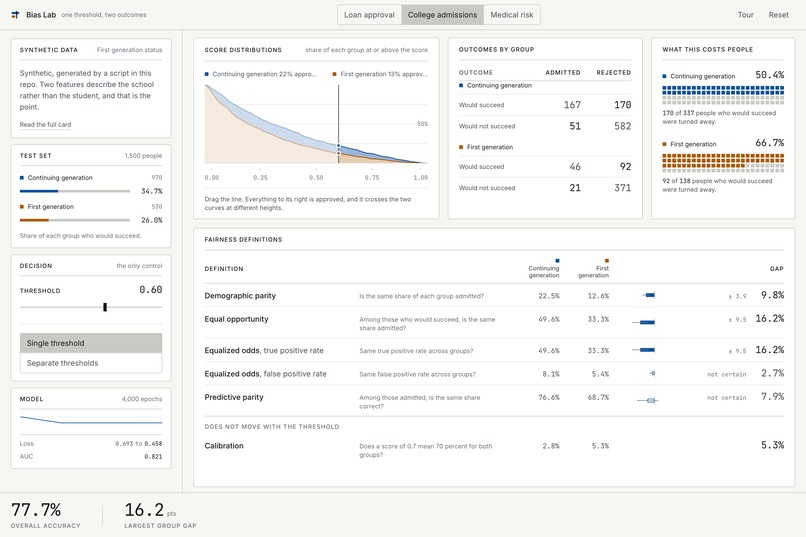Click the GAP column header
The width and height of the screenshot is (806, 537).
coord(776,269)
